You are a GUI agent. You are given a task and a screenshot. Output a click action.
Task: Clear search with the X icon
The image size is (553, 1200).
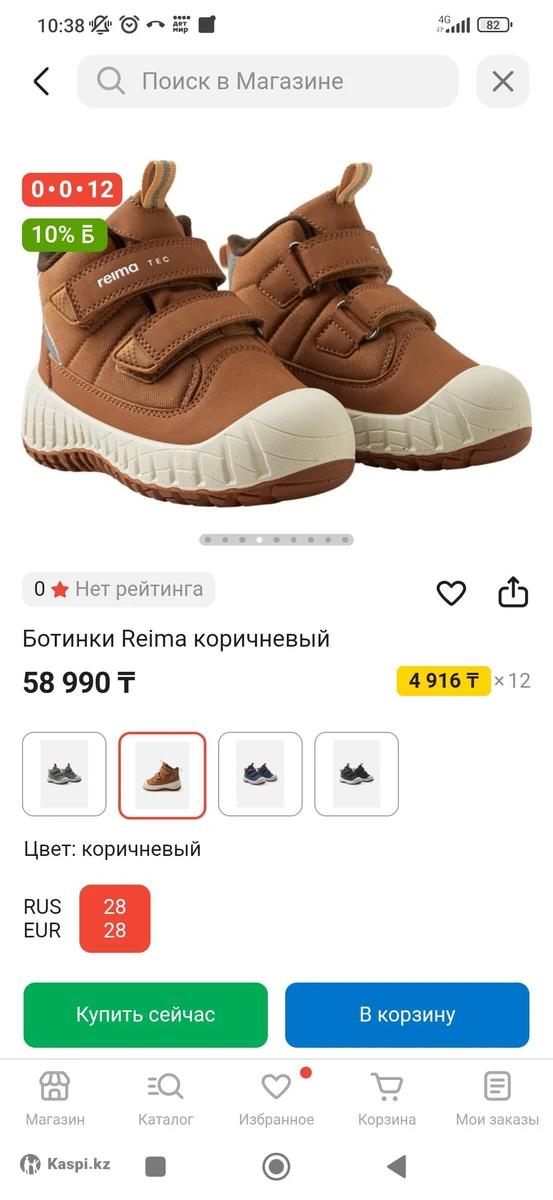(x=503, y=81)
